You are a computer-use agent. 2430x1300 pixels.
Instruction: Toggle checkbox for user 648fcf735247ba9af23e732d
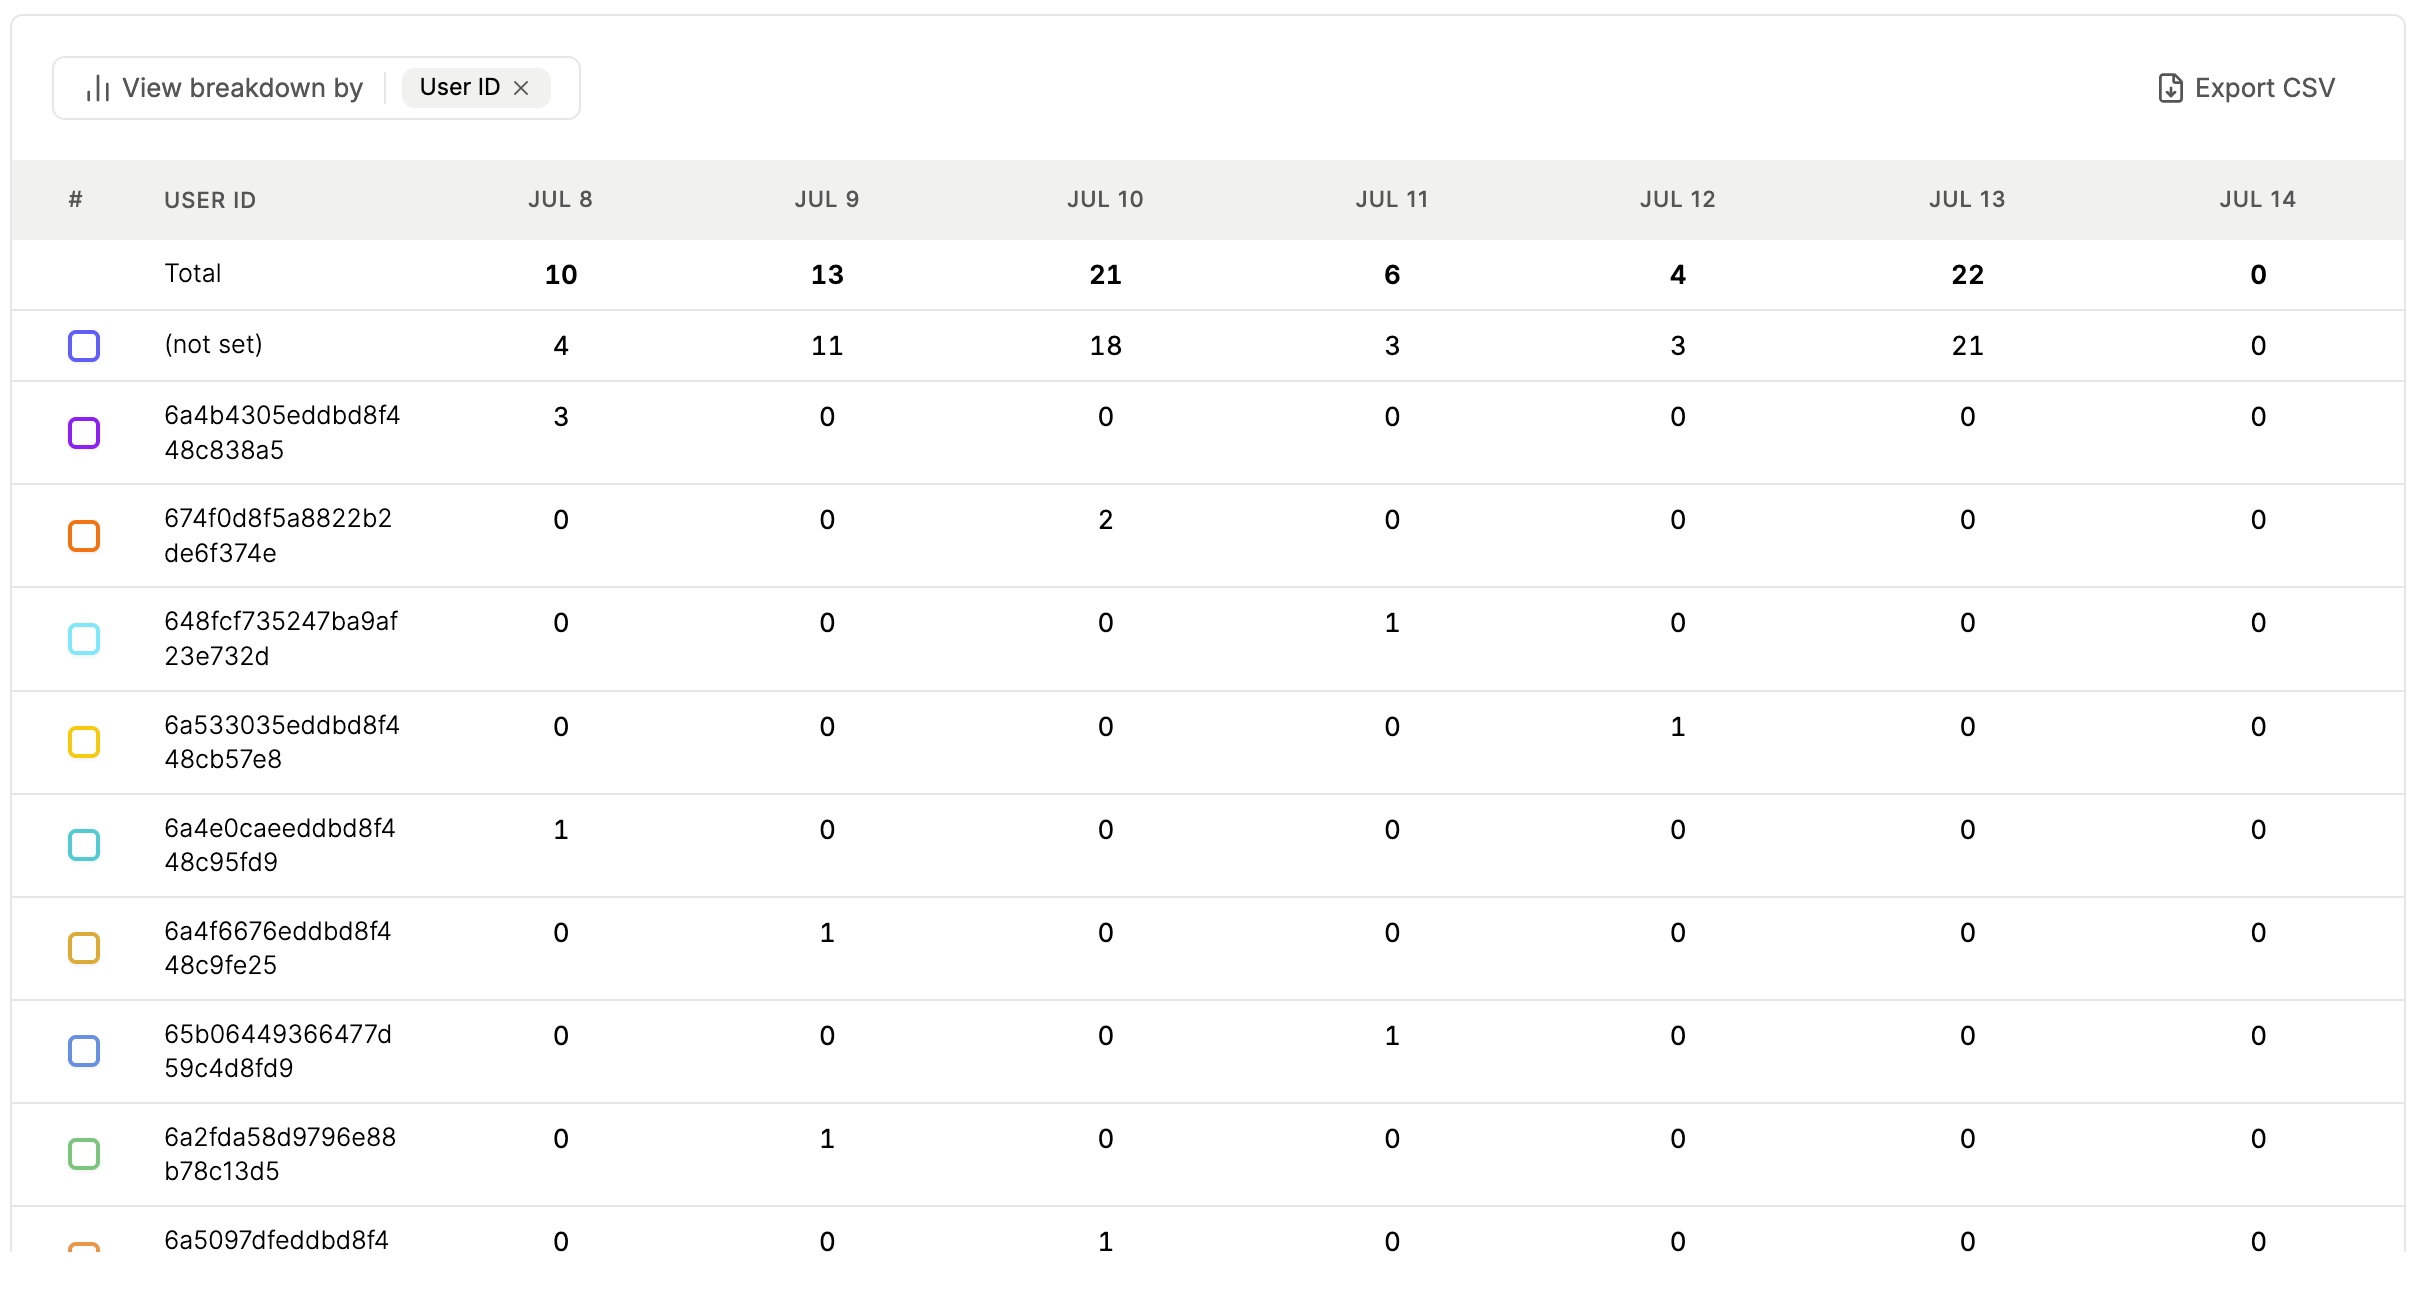(84, 639)
